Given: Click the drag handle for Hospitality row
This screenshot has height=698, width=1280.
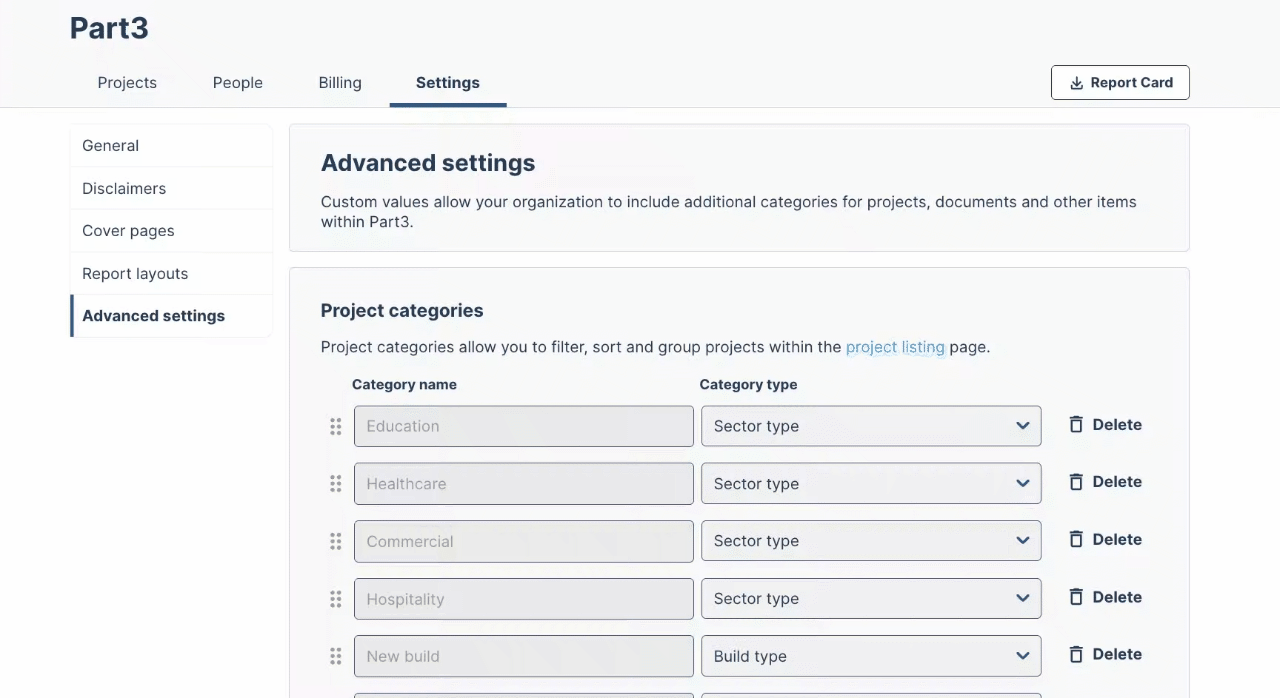Looking at the screenshot, I should (336, 599).
